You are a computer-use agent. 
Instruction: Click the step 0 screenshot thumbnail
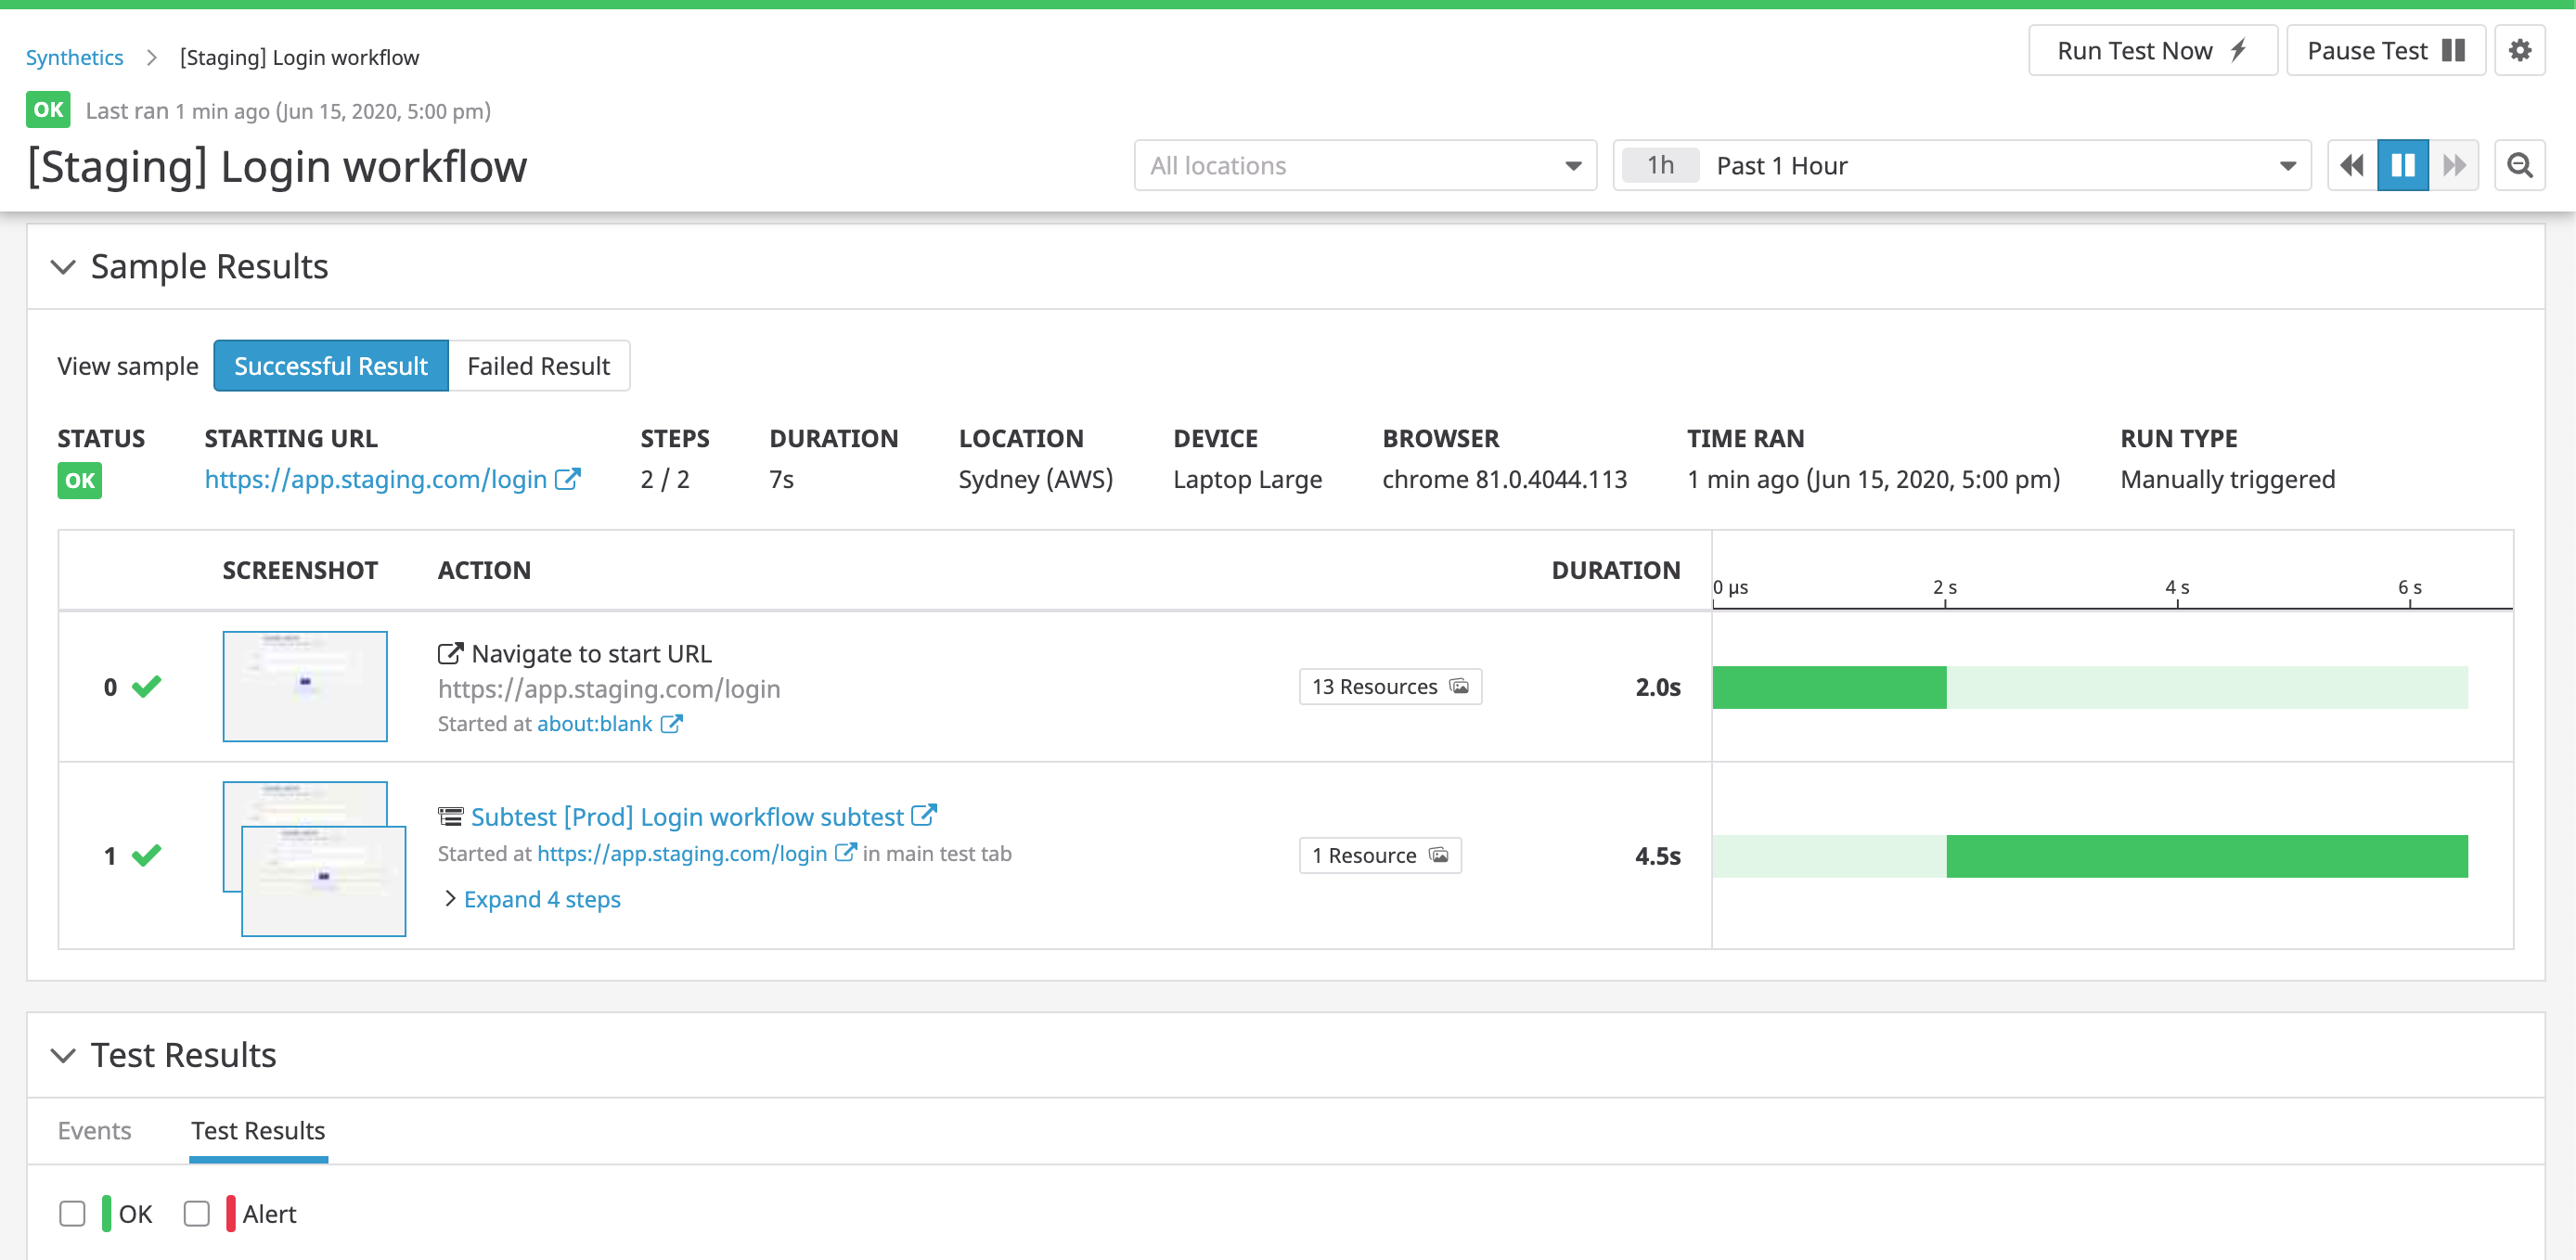[x=304, y=686]
